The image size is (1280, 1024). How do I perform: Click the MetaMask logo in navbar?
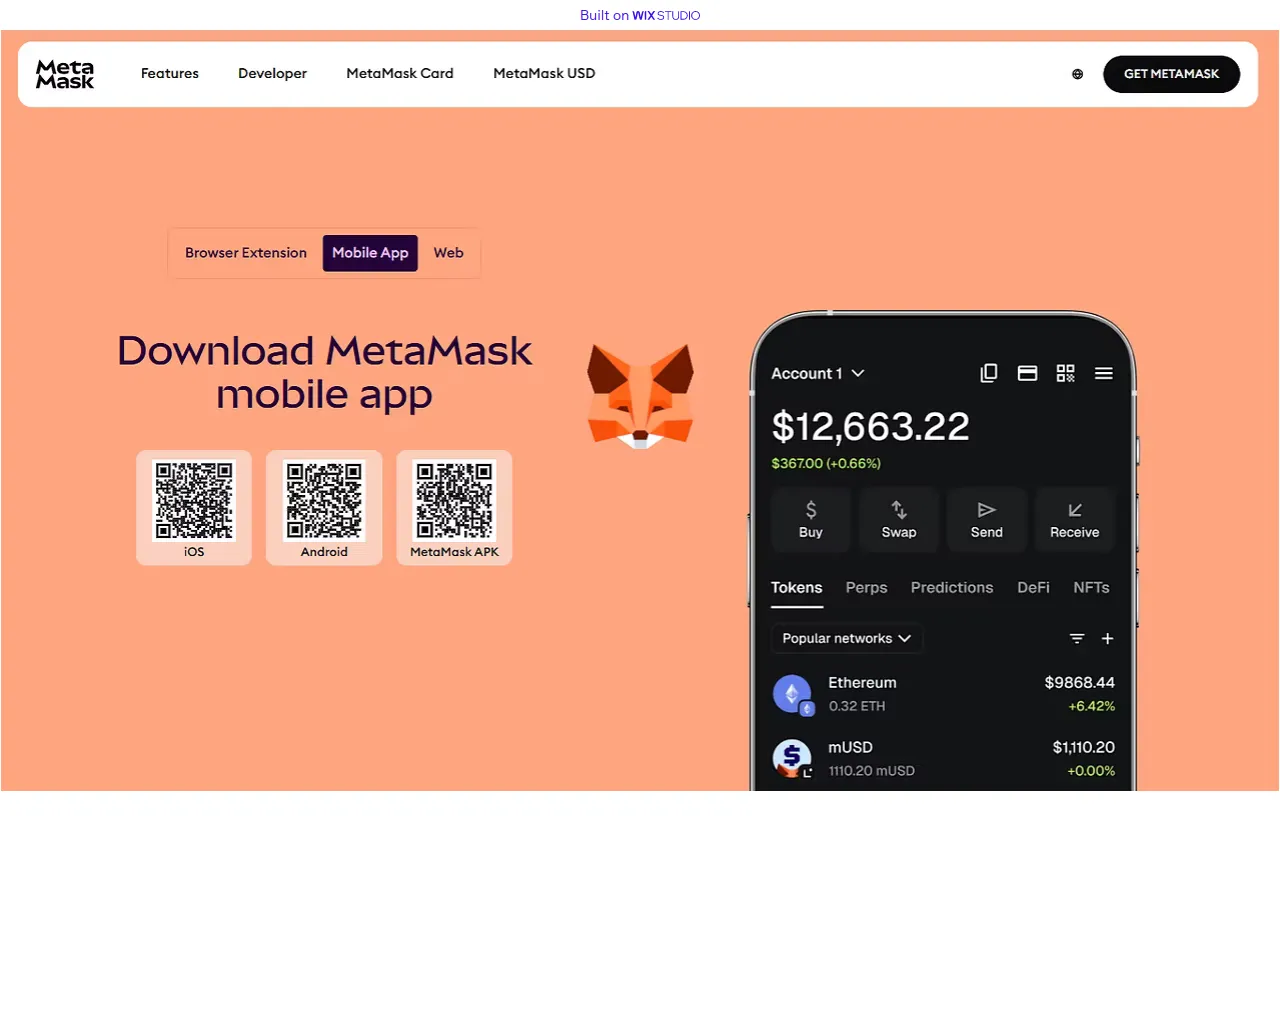[x=65, y=74]
